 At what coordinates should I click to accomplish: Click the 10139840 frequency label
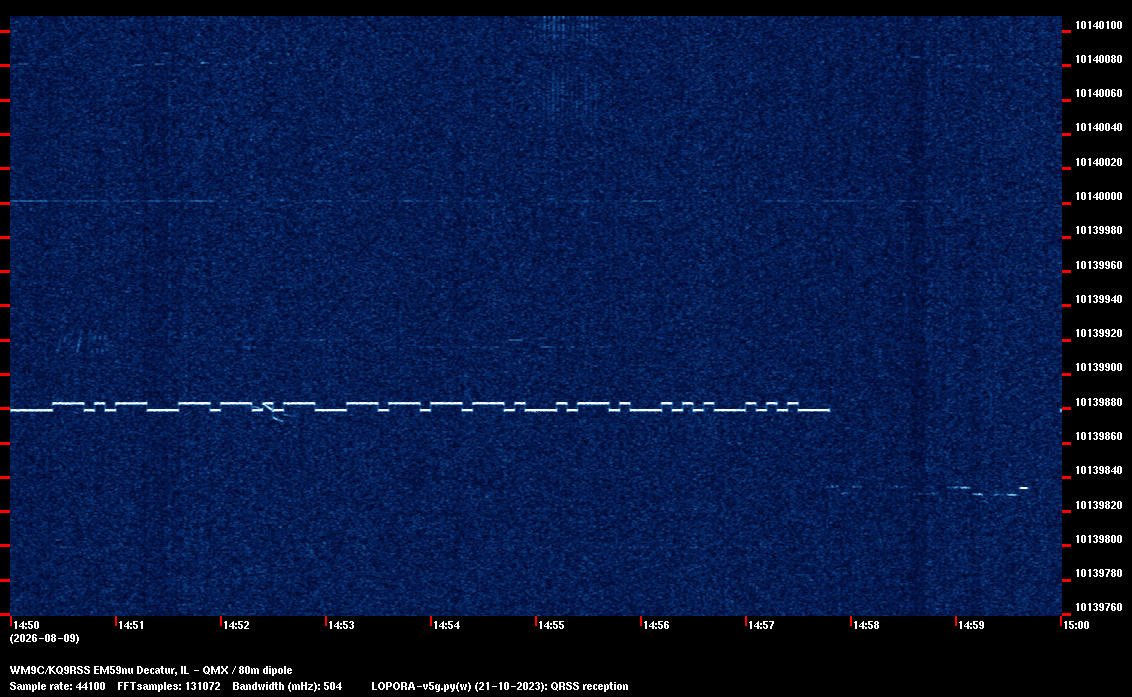[x=1098, y=470]
